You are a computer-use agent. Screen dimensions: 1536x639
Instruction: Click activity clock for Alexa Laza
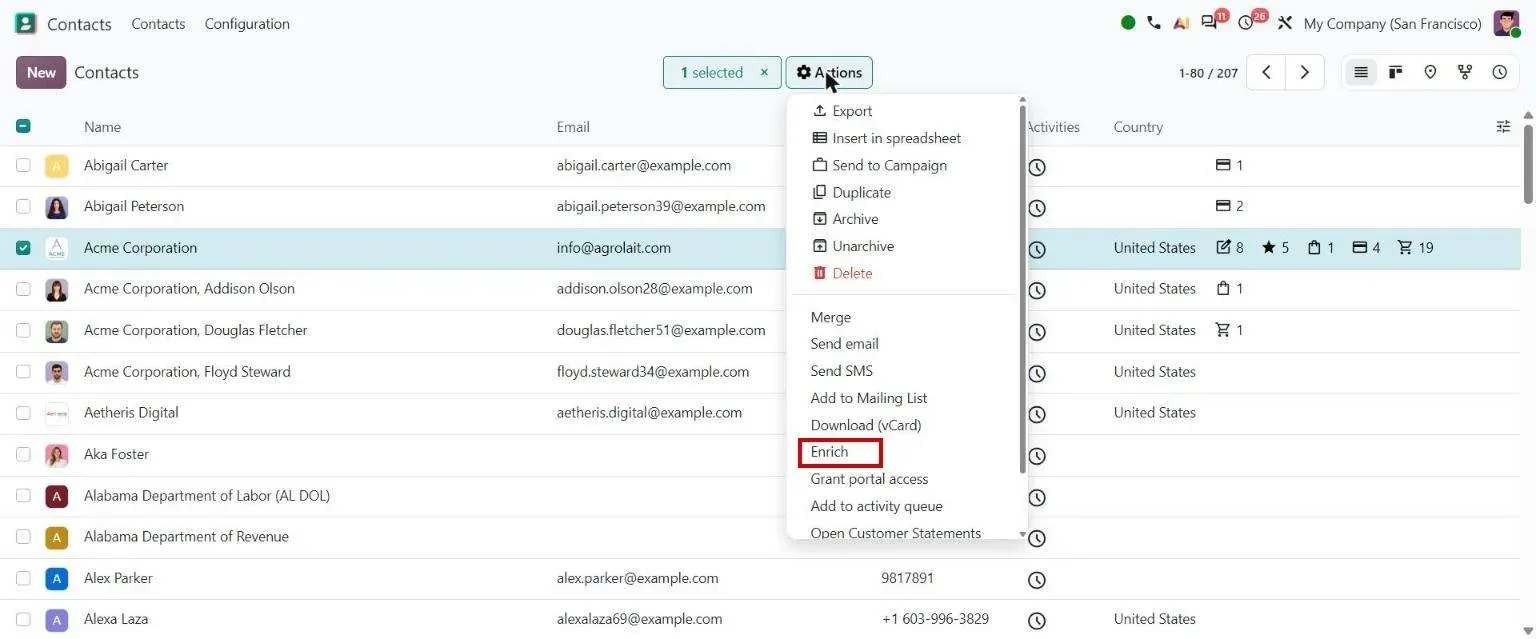click(1037, 621)
